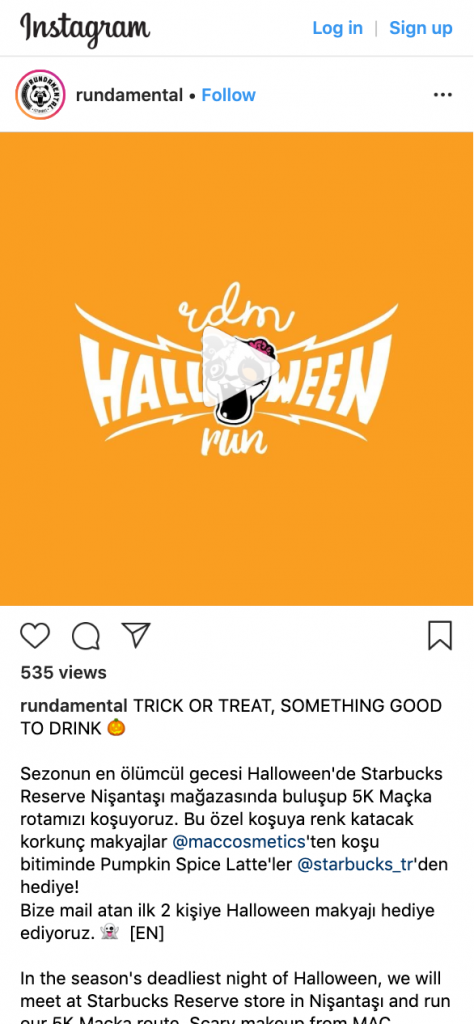
Task: Click the pumpkin emoji in caption
Action: pos(116,729)
